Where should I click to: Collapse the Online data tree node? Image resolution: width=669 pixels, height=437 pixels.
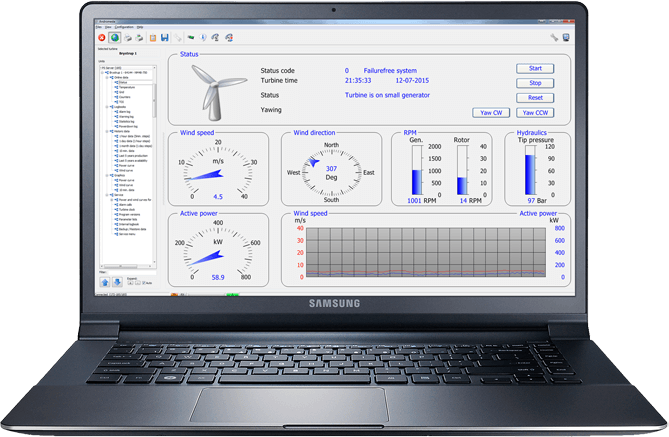point(107,78)
